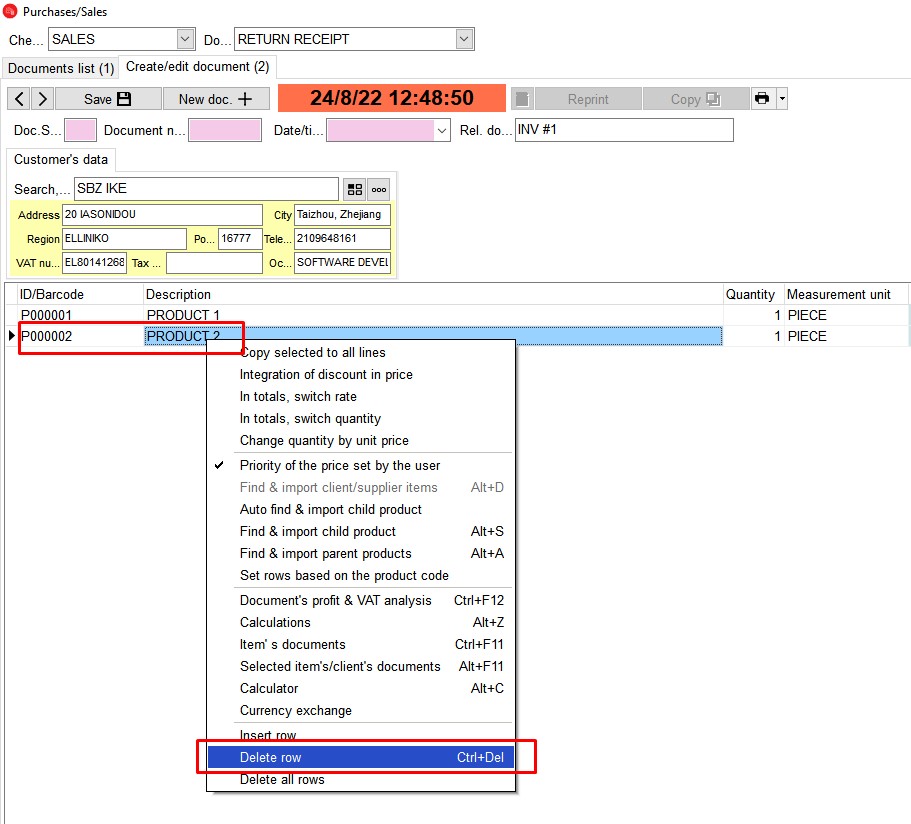Choose Insert row in context menu
Image resolution: width=911 pixels, height=824 pixels.
pyautogui.click(x=361, y=735)
